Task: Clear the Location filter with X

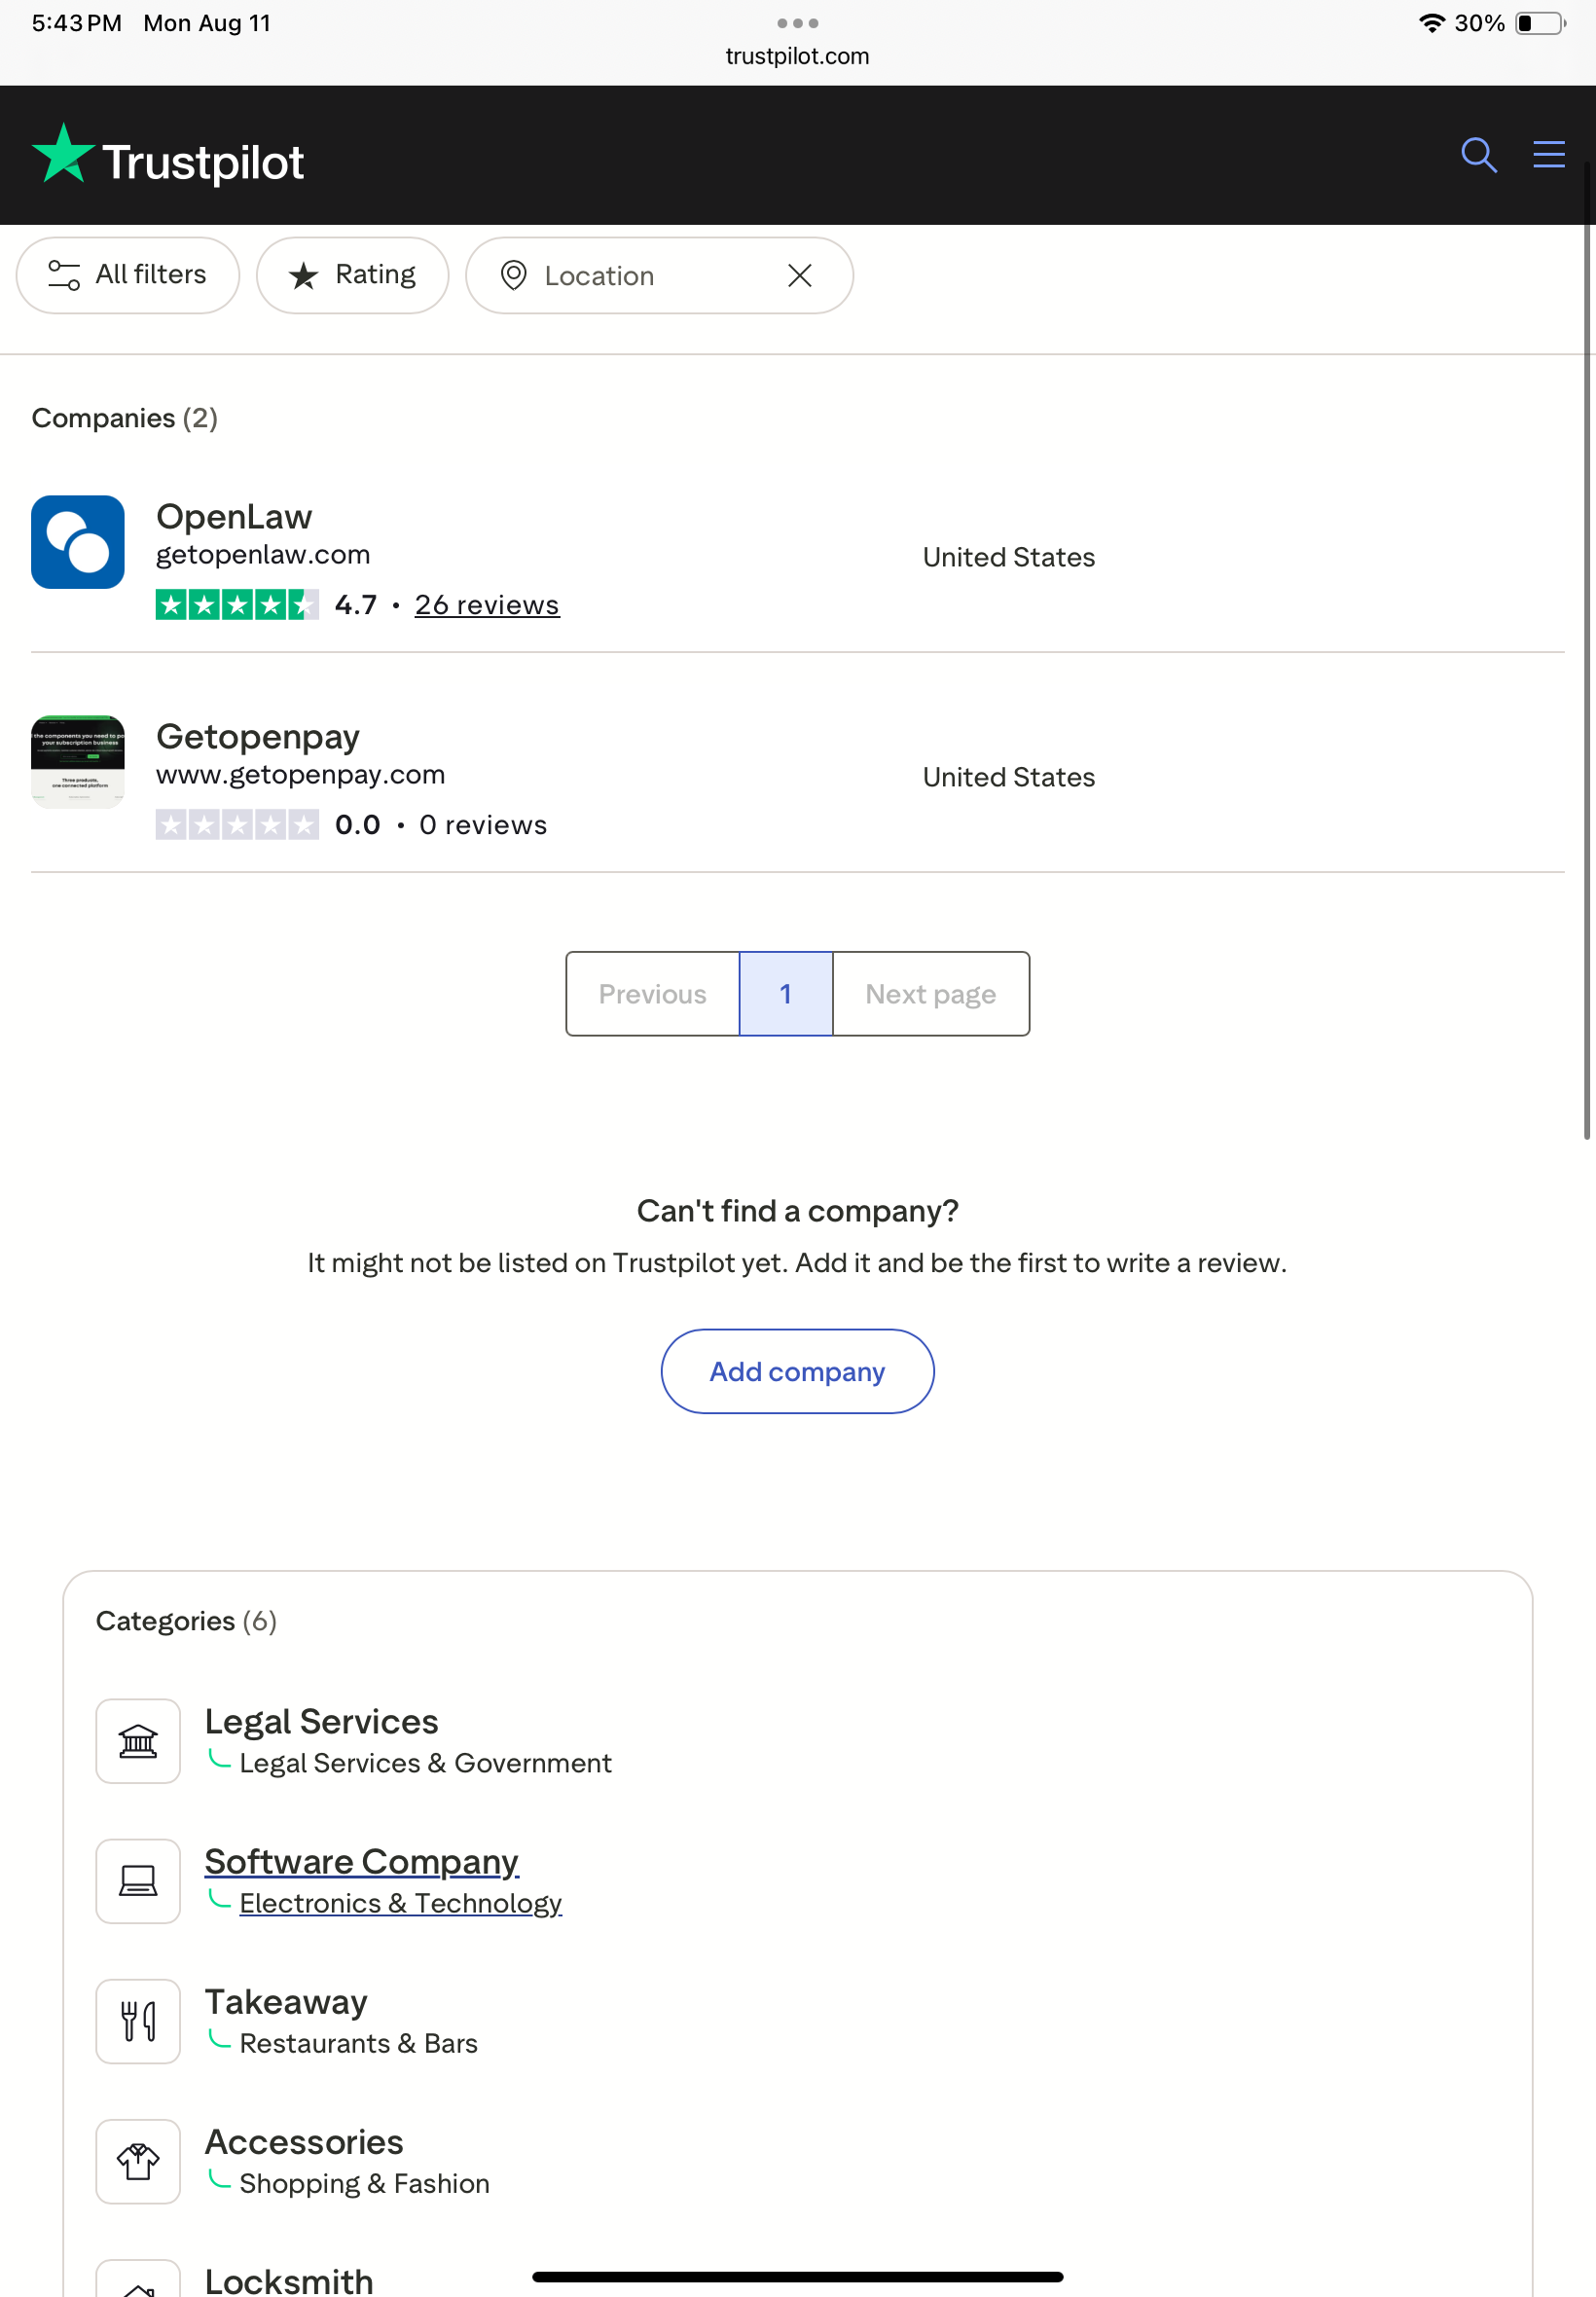Action: 799,276
